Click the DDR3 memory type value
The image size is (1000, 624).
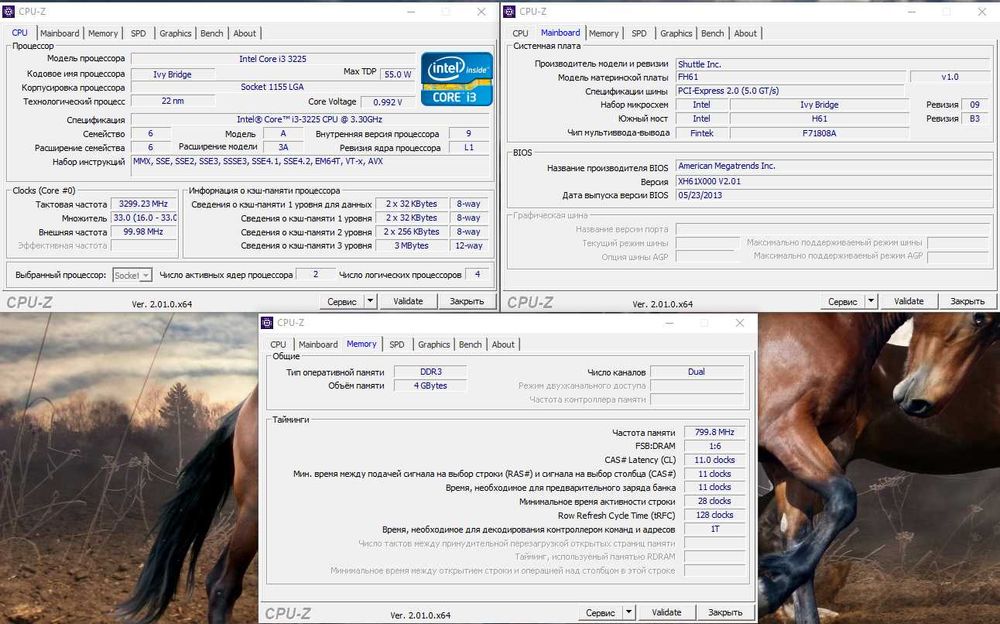point(430,372)
